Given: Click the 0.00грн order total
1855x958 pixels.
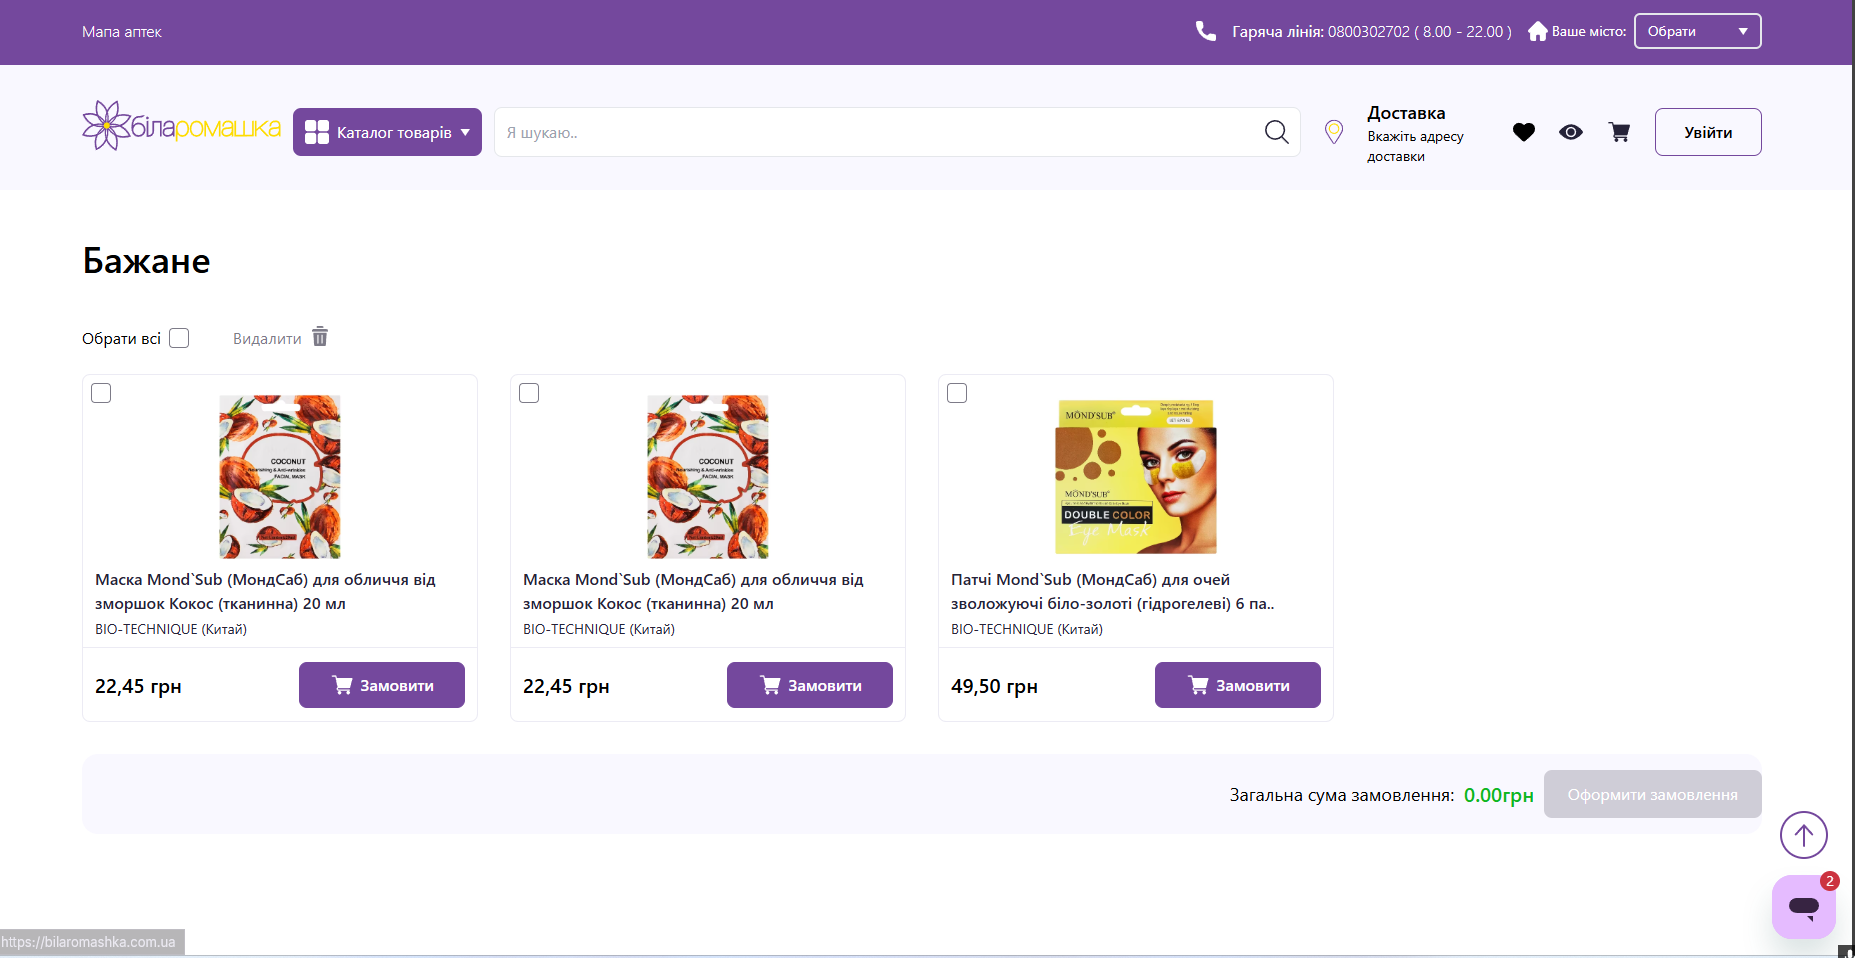Looking at the screenshot, I should pyautogui.click(x=1499, y=795).
